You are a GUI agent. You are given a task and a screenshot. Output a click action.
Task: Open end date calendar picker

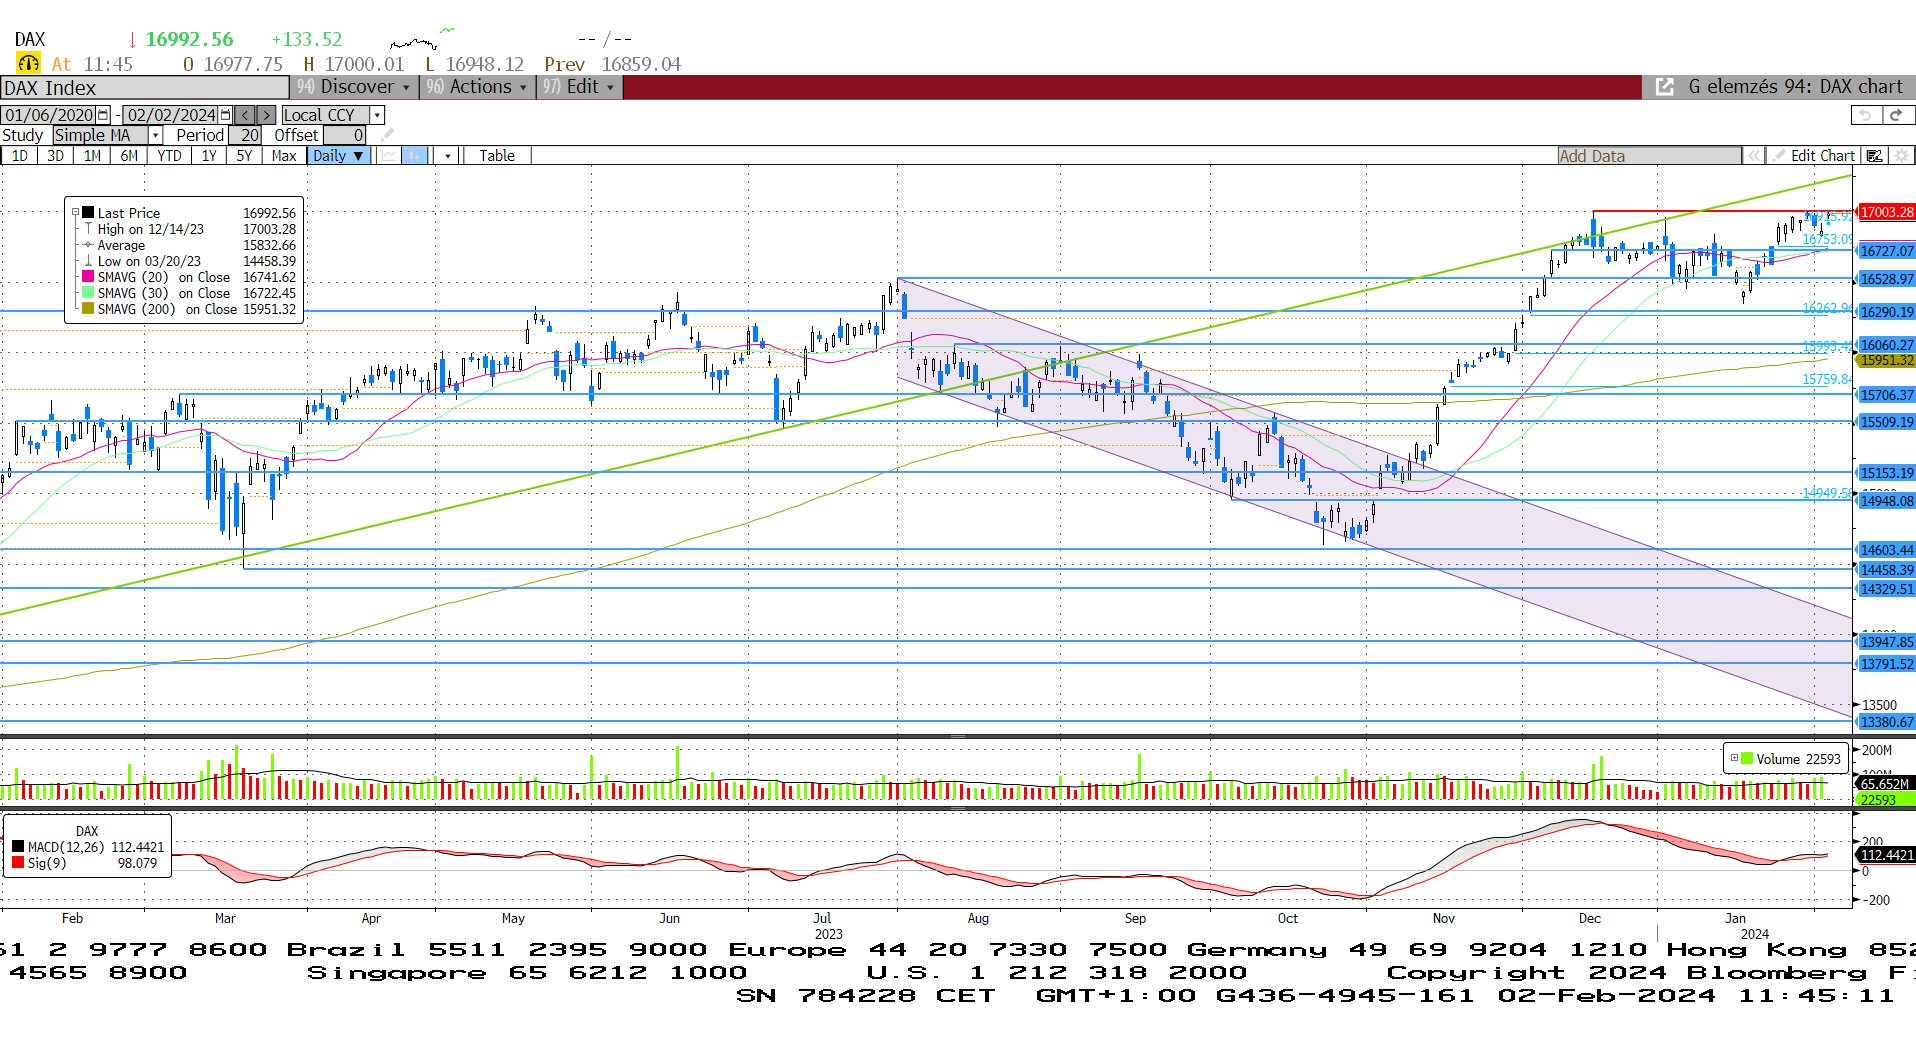pyautogui.click(x=225, y=115)
